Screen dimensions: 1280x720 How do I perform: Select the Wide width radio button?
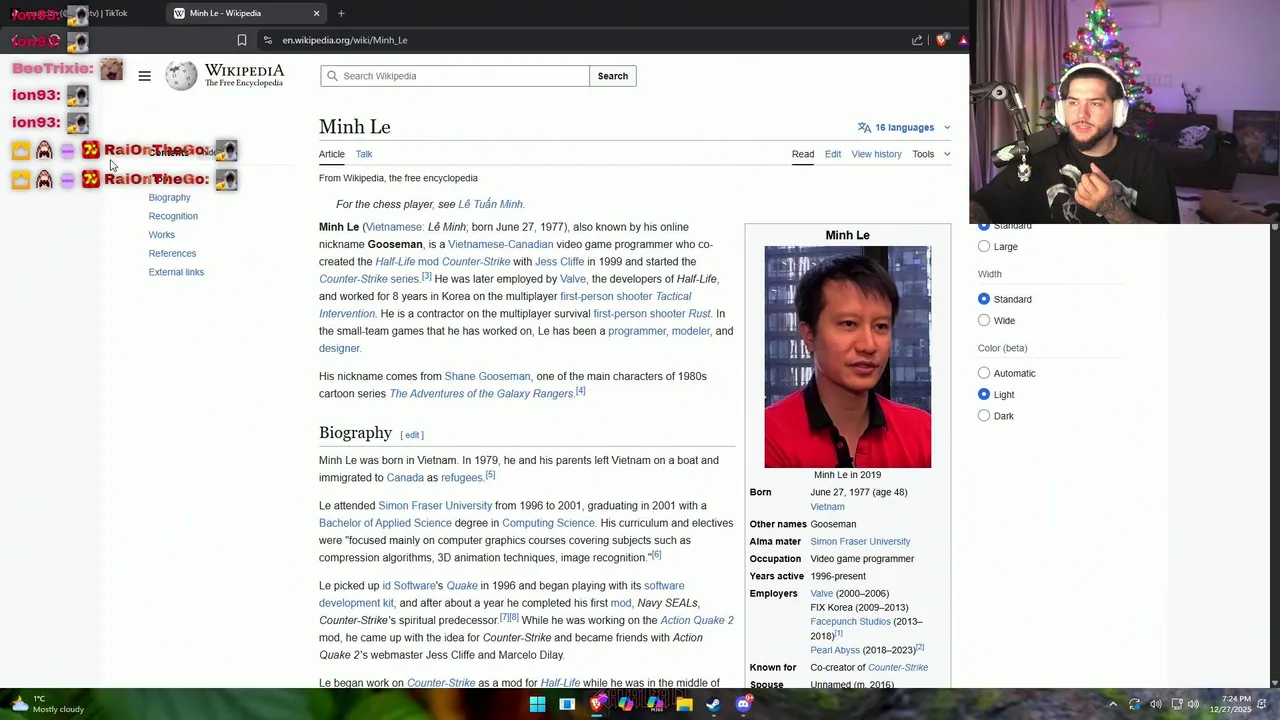pos(984,320)
